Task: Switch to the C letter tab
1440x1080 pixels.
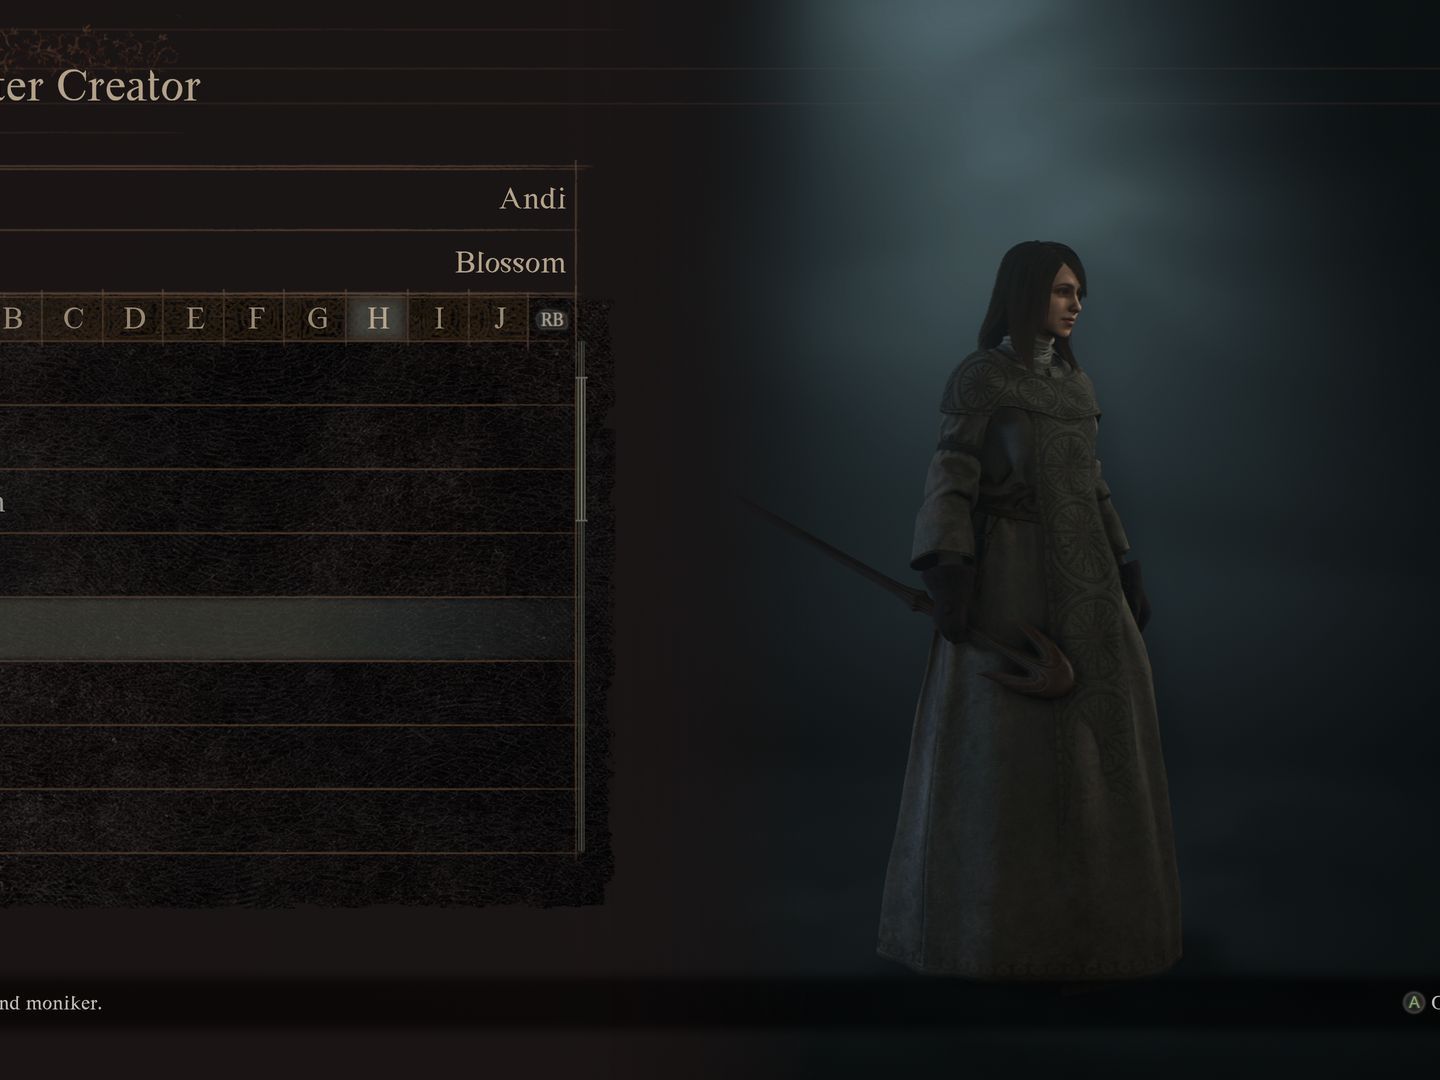Action: 73,319
